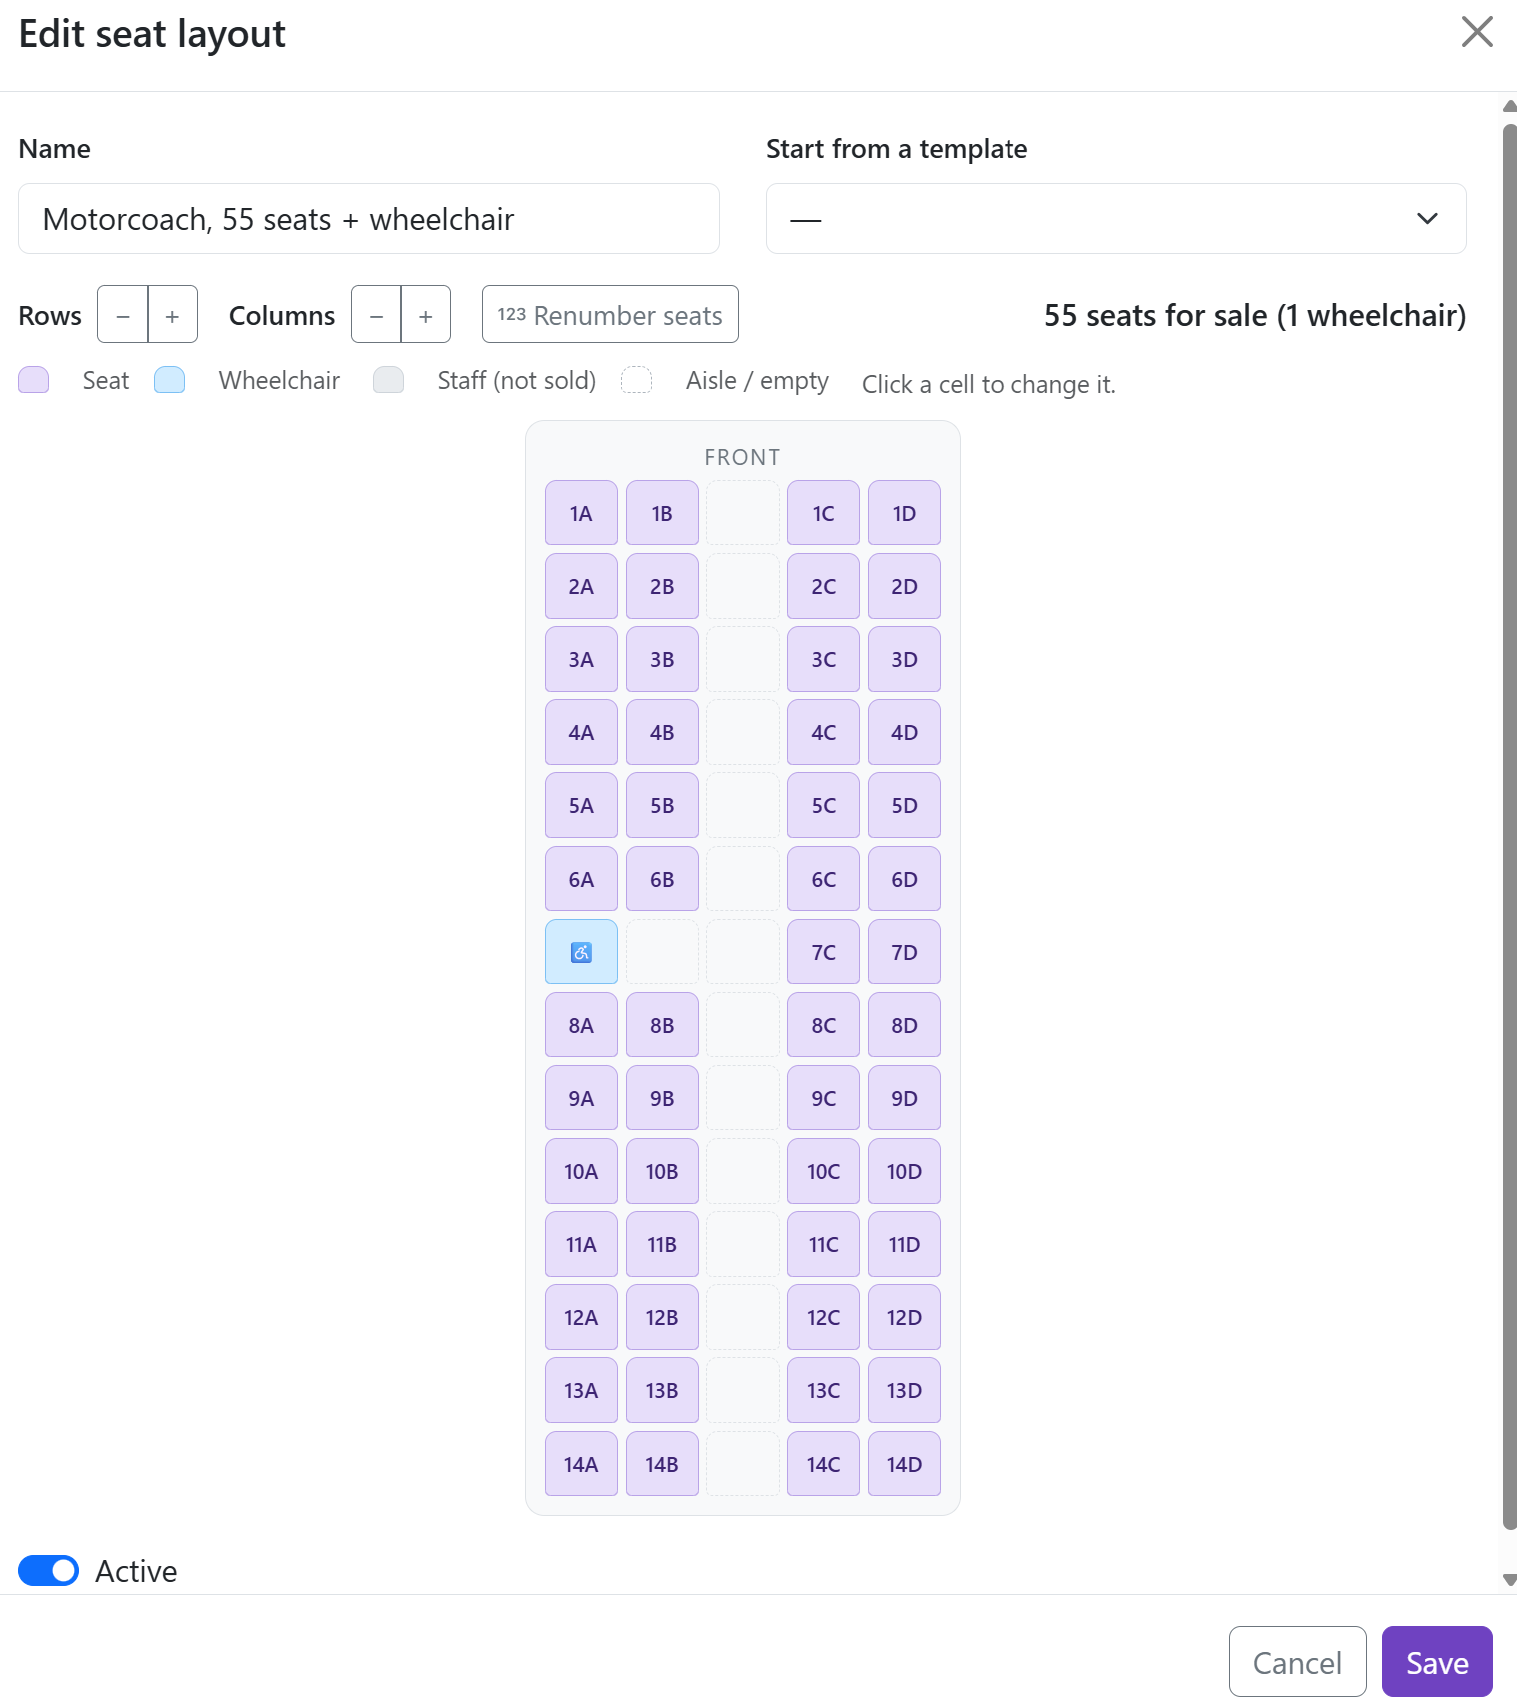Click seat cell 14A in the back row
The height and width of the screenshot is (1706, 1517).
581,1464
